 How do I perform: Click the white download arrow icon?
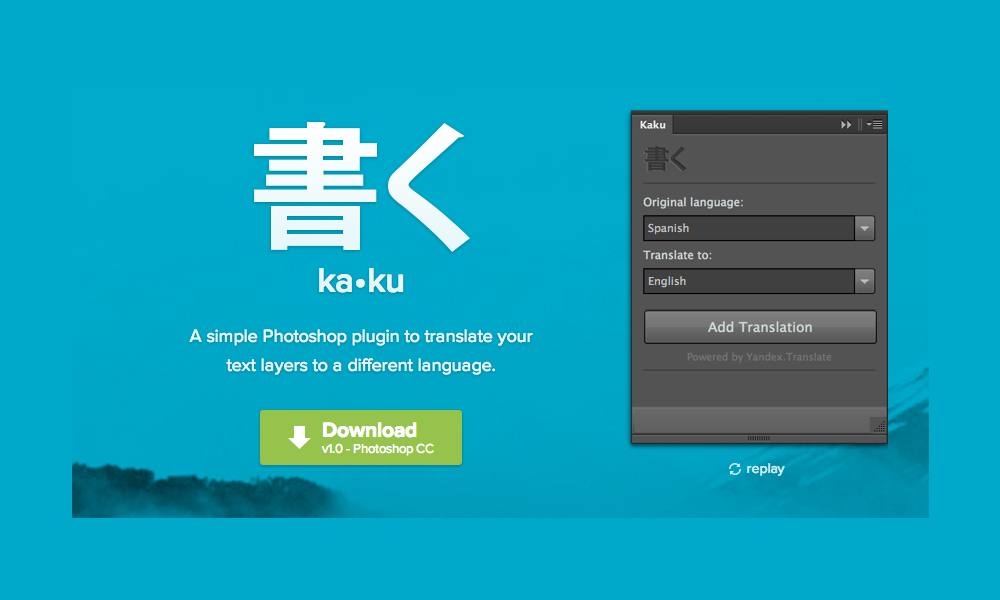click(x=299, y=437)
